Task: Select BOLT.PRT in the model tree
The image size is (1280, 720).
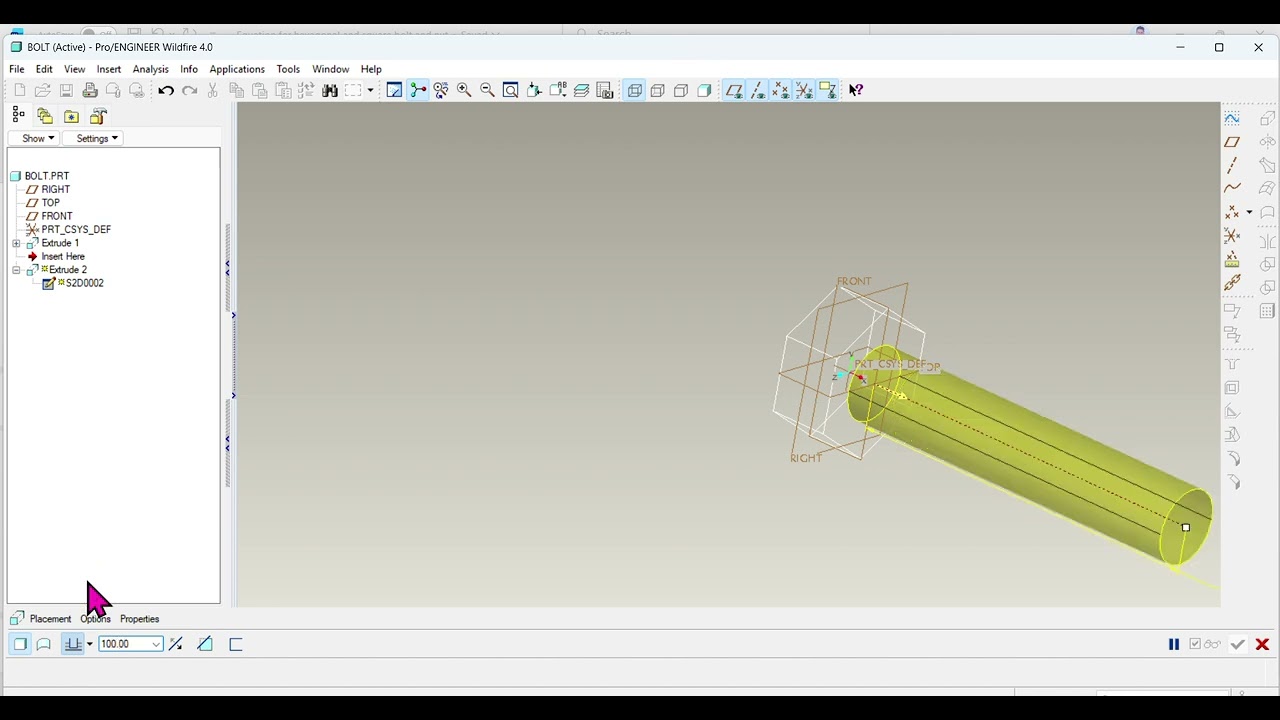Action: click(47, 176)
